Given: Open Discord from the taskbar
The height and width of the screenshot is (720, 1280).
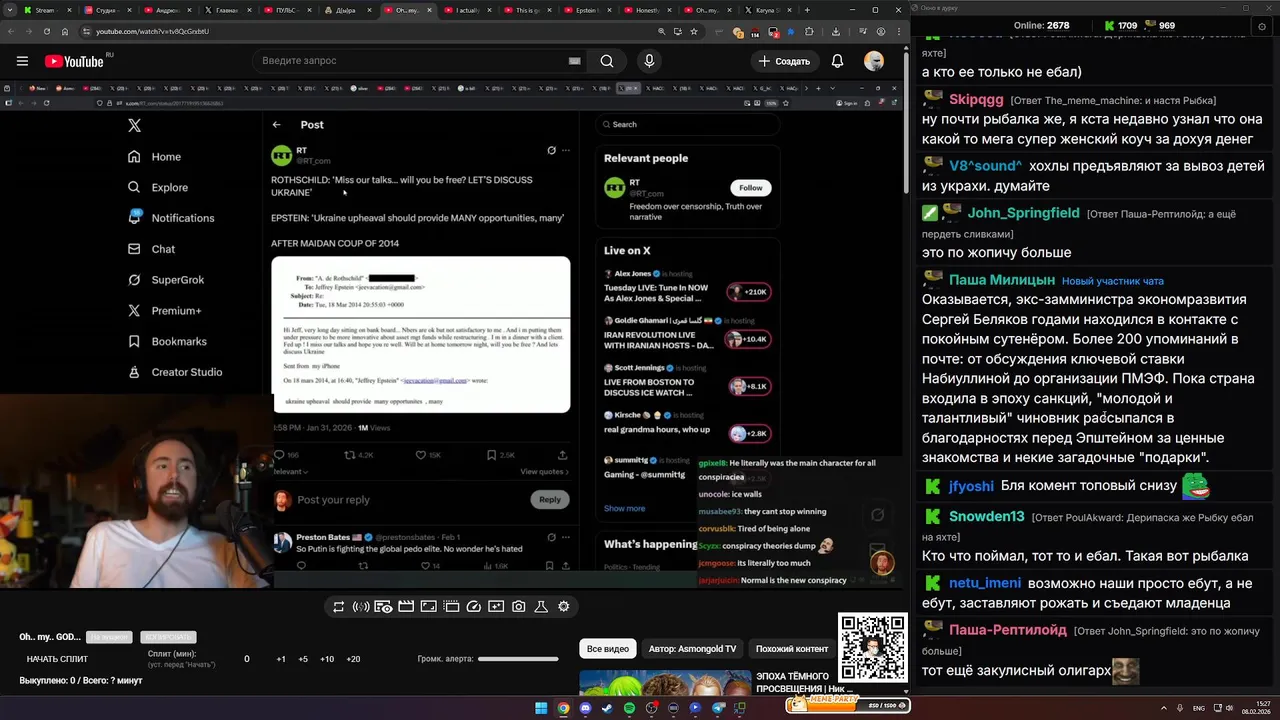Looking at the screenshot, I should pos(585,708).
